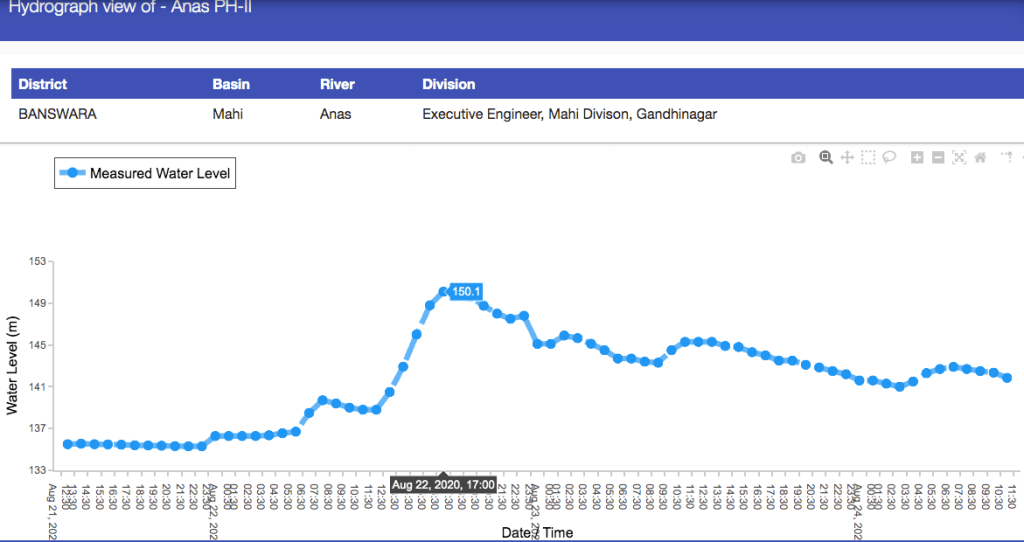Image resolution: width=1024 pixels, height=542 pixels.
Task: Click the BANSWARA district cell
Action: pos(57,114)
